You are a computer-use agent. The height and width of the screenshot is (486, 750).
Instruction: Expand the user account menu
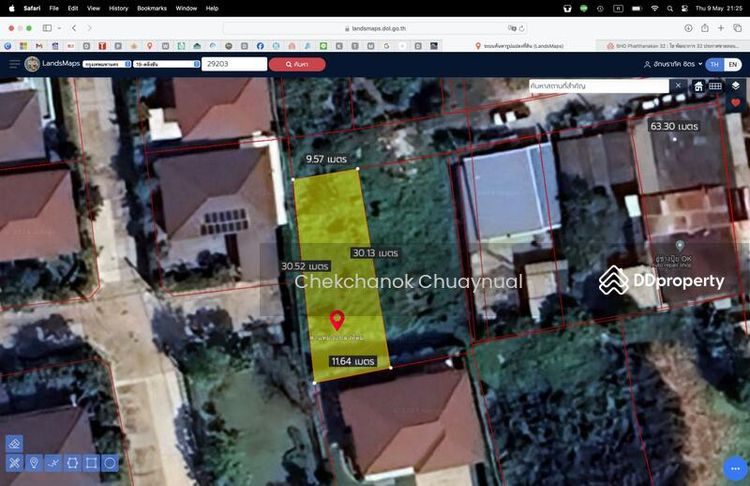point(673,64)
